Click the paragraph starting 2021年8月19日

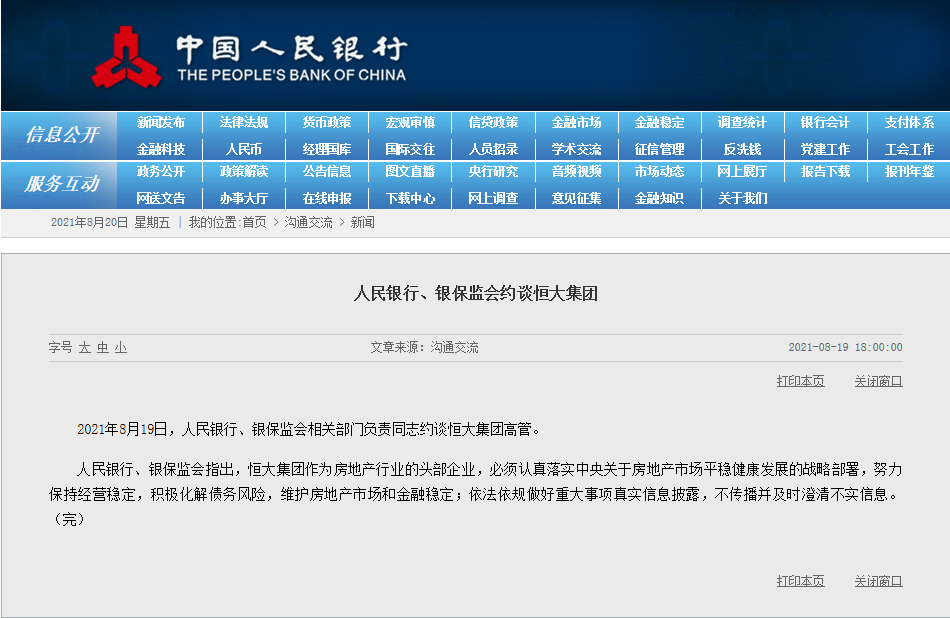[309, 430]
